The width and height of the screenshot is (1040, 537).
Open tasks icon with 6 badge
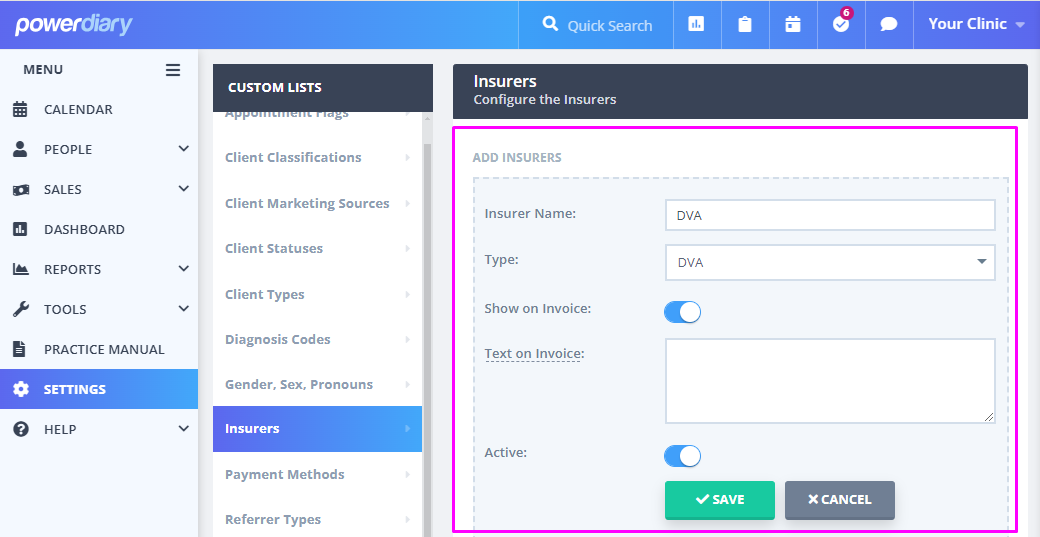[x=840, y=25]
